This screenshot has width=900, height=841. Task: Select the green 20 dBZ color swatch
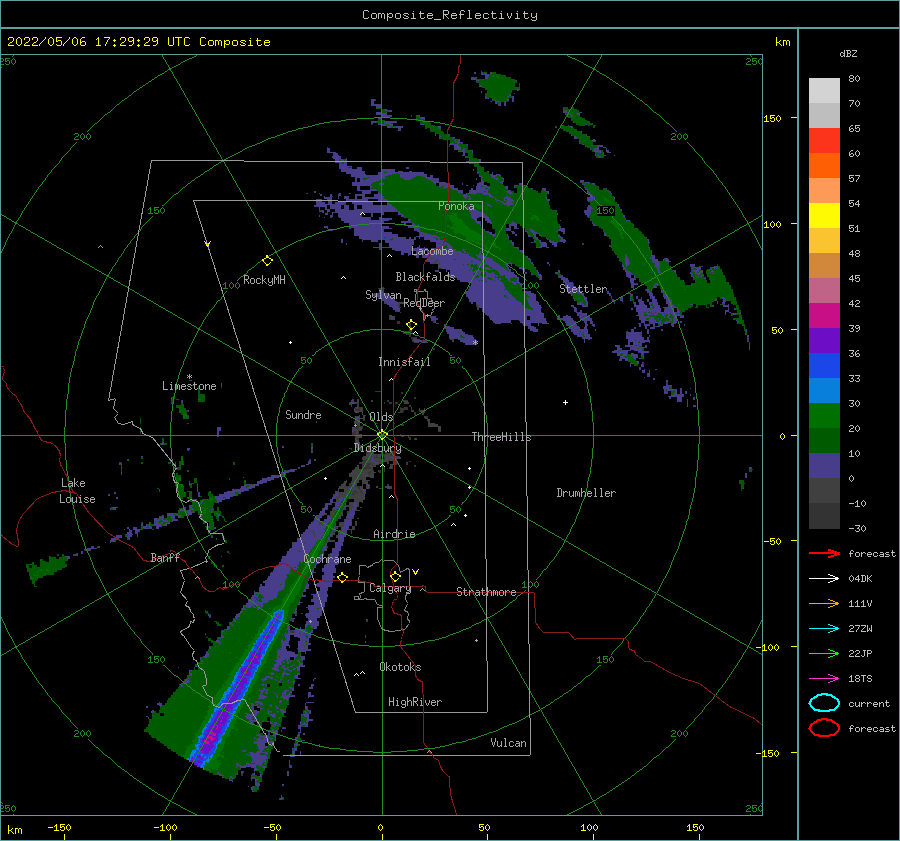tap(824, 416)
